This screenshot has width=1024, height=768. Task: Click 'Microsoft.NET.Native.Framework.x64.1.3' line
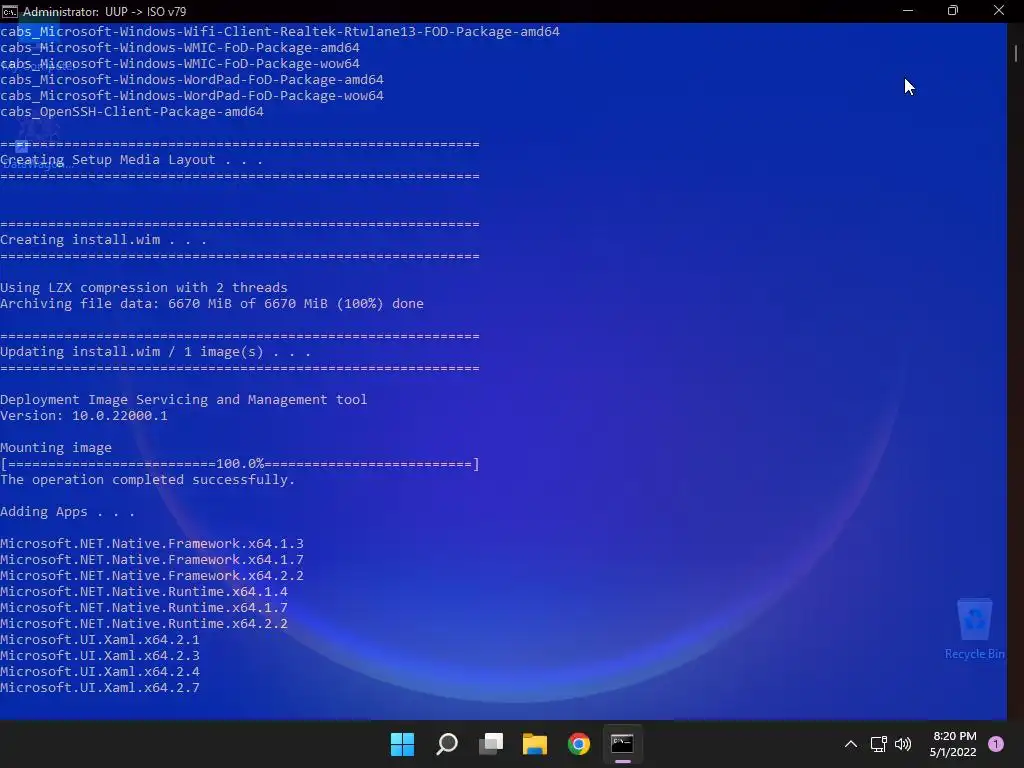[x=152, y=543]
